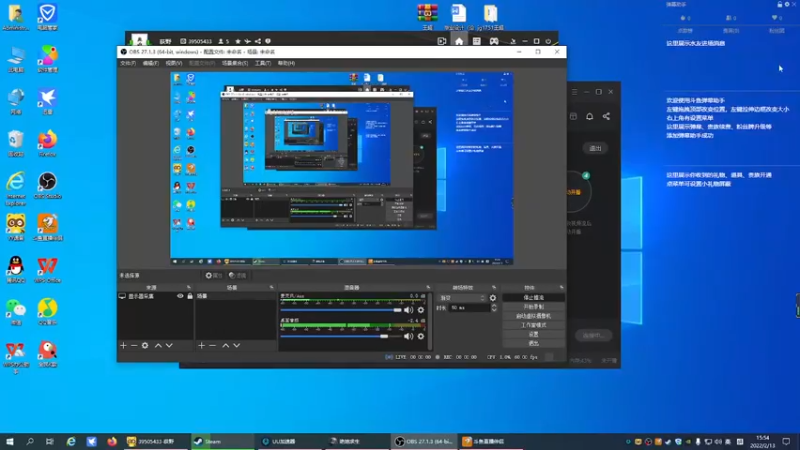Click gamepad icon in Douyu streamer window

coord(494,41)
